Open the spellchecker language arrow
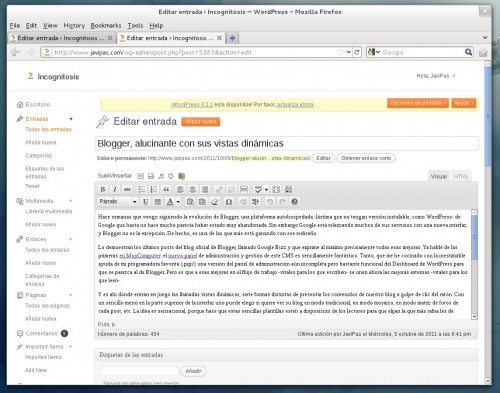The image size is (500, 393). point(266,189)
